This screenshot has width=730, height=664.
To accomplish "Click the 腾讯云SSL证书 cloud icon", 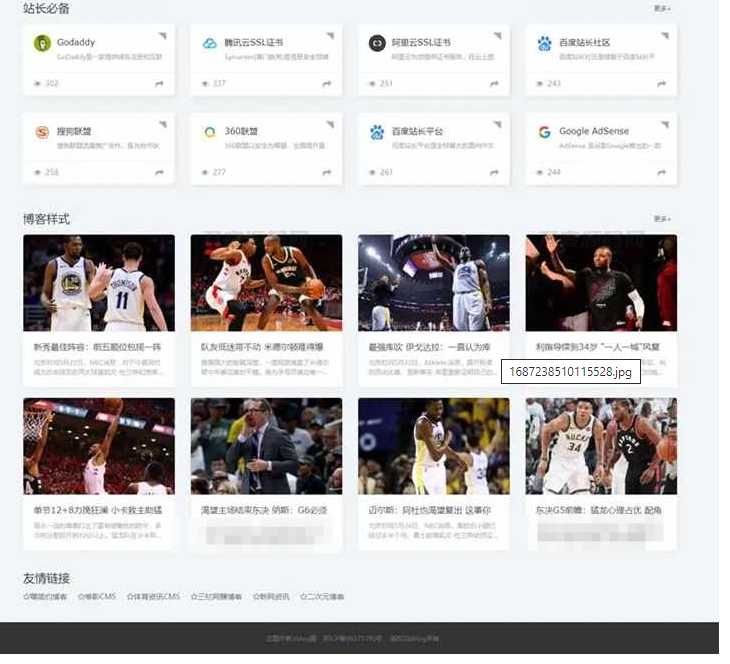I will tap(210, 43).
